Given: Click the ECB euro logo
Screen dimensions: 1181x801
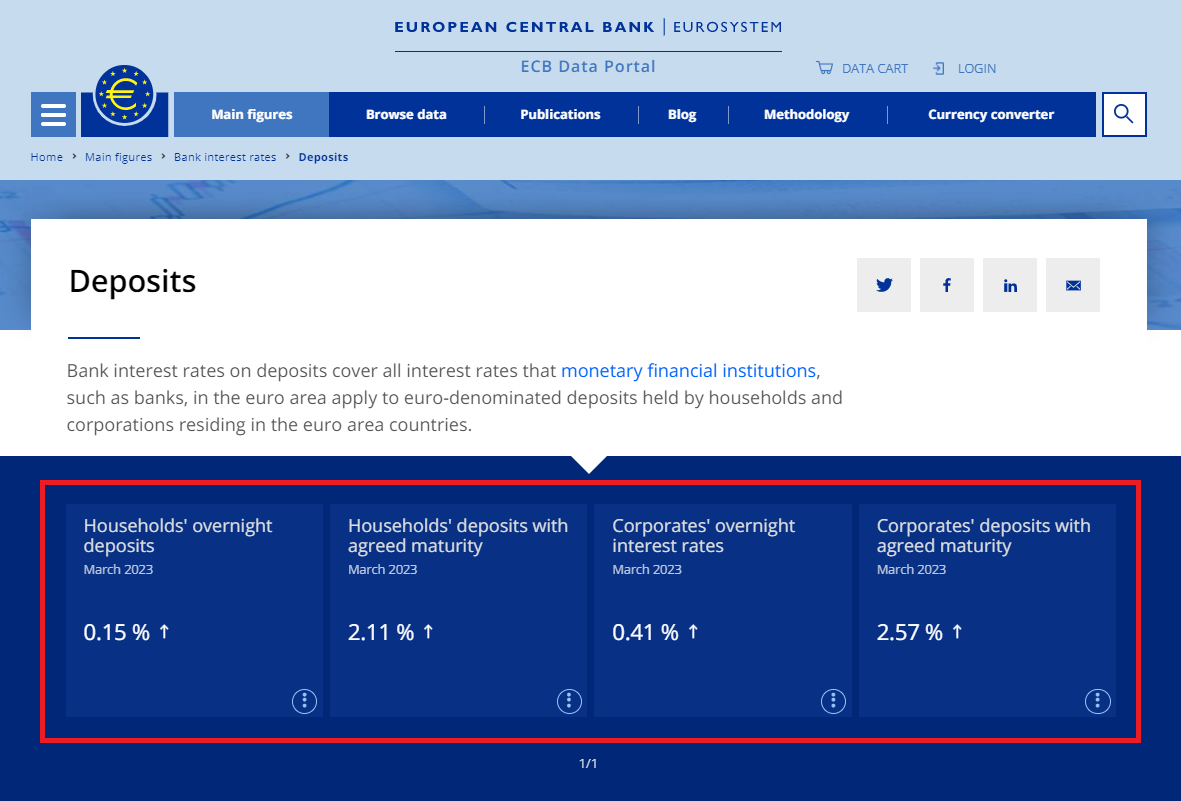Looking at the screenshot, I should 123,97.
